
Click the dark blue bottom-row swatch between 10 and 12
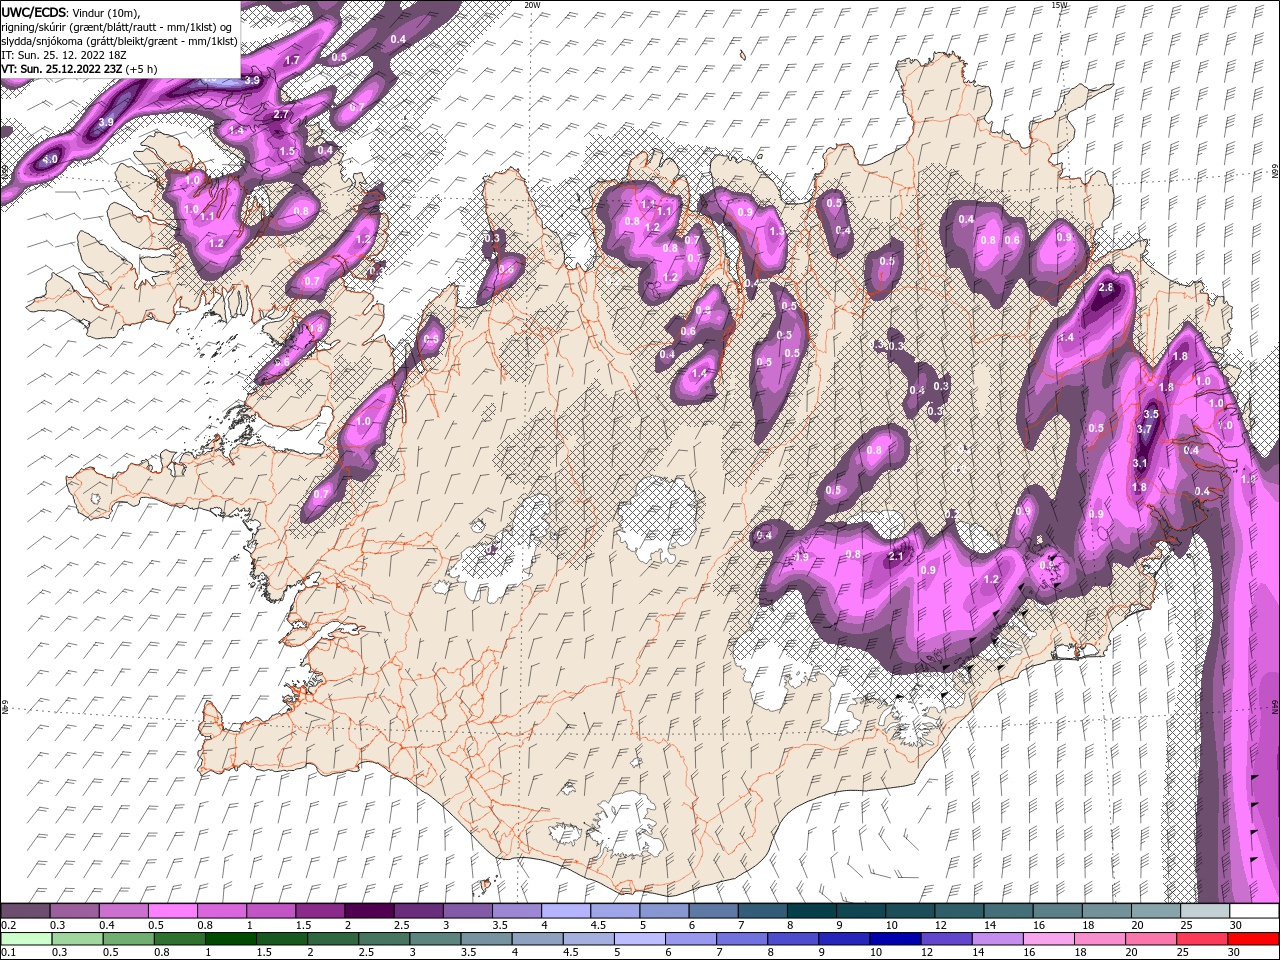click(895, 939)
